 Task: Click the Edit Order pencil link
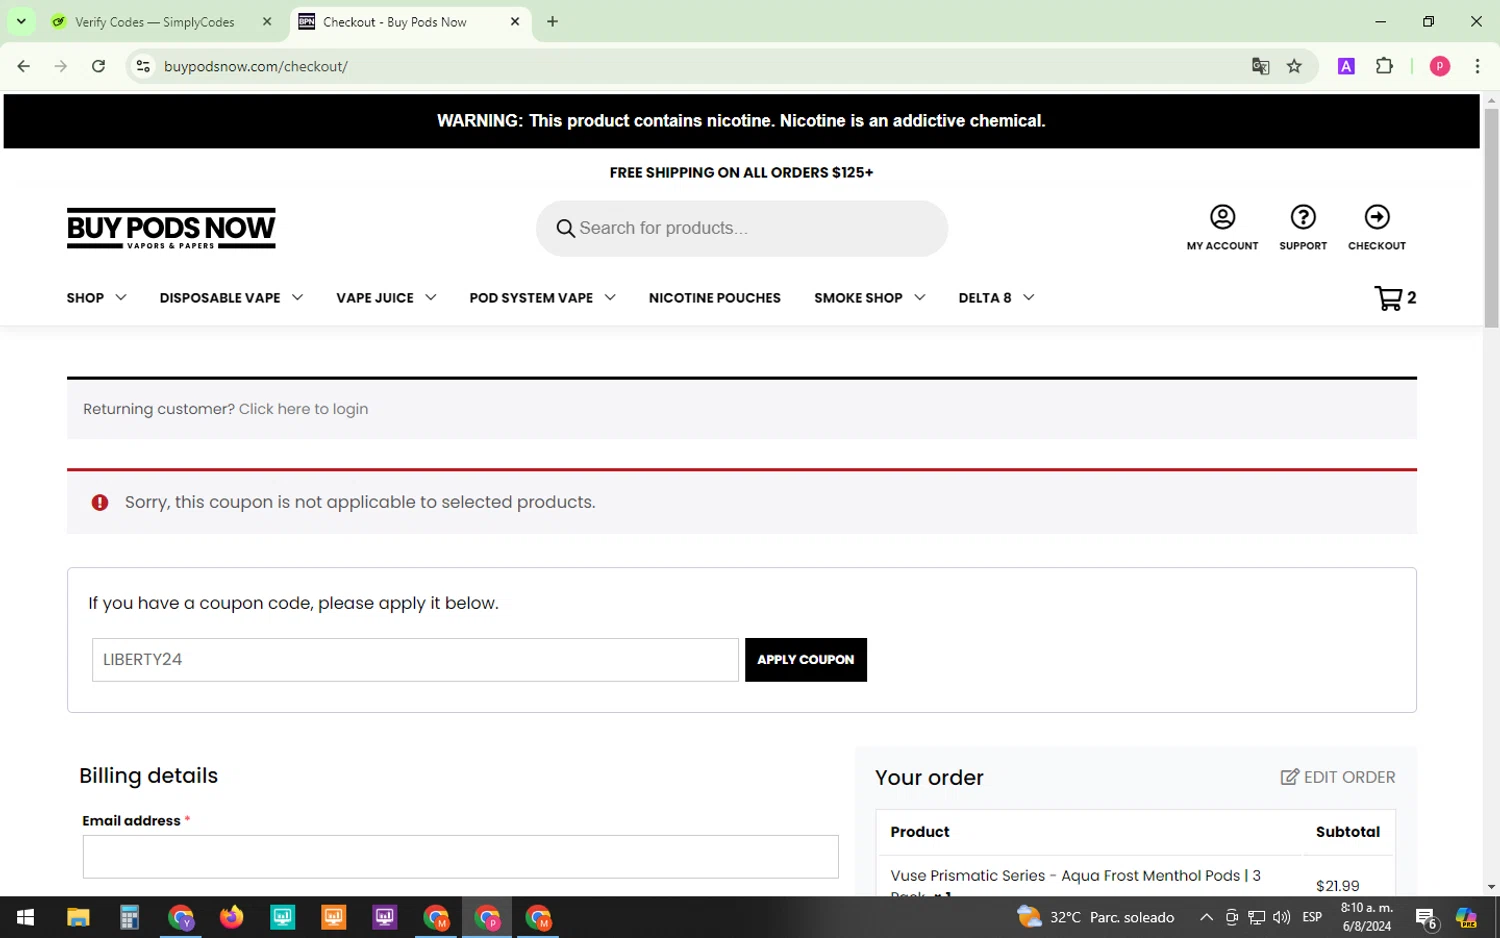pos(1338,777)
